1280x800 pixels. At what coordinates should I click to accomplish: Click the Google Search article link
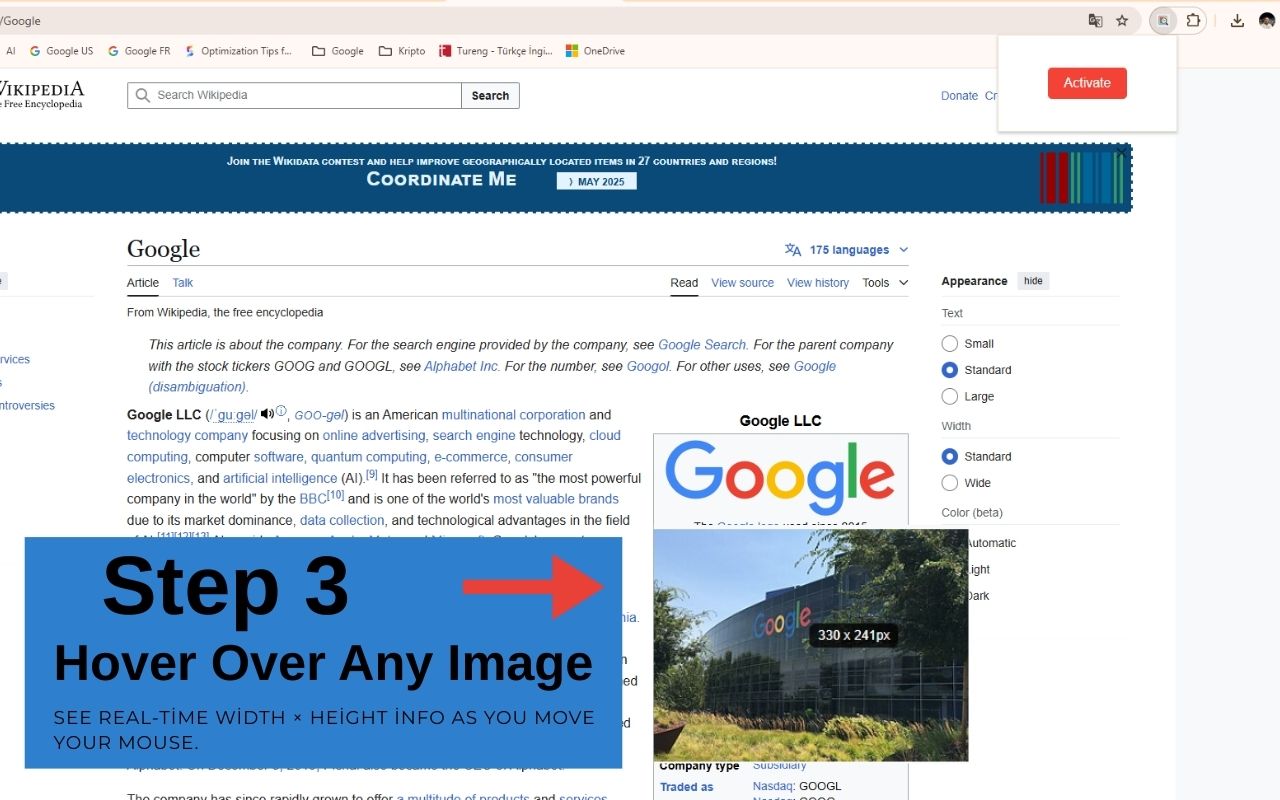pos(702,345)
